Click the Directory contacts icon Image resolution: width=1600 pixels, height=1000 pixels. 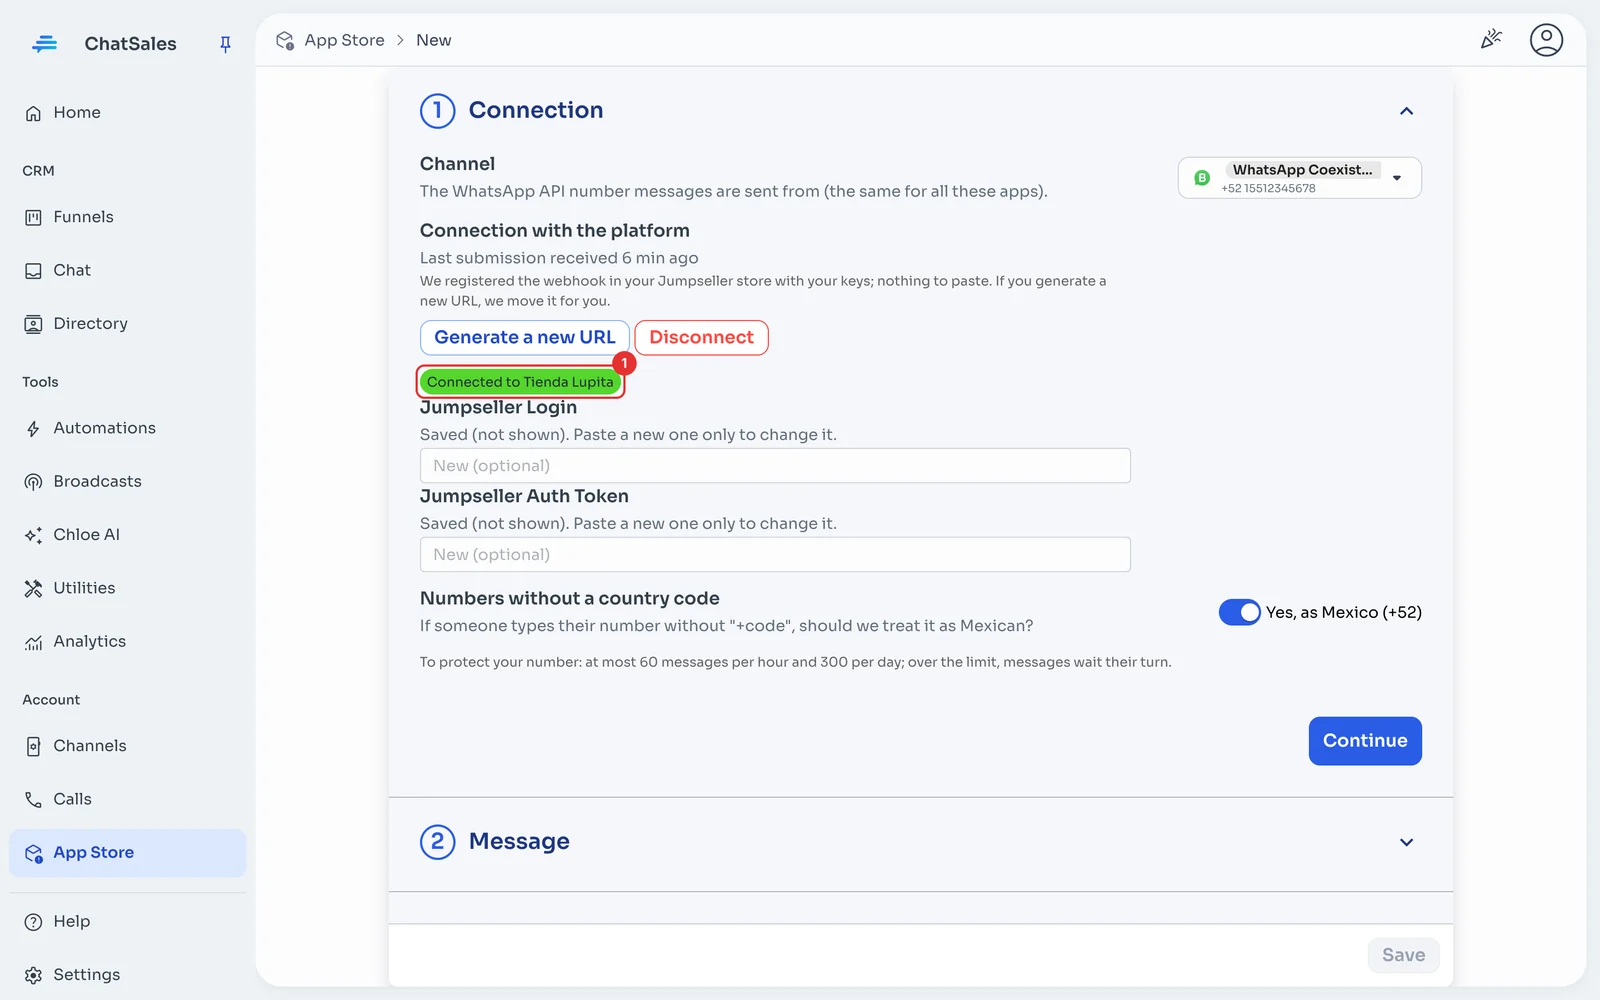[x=33, y=324]
